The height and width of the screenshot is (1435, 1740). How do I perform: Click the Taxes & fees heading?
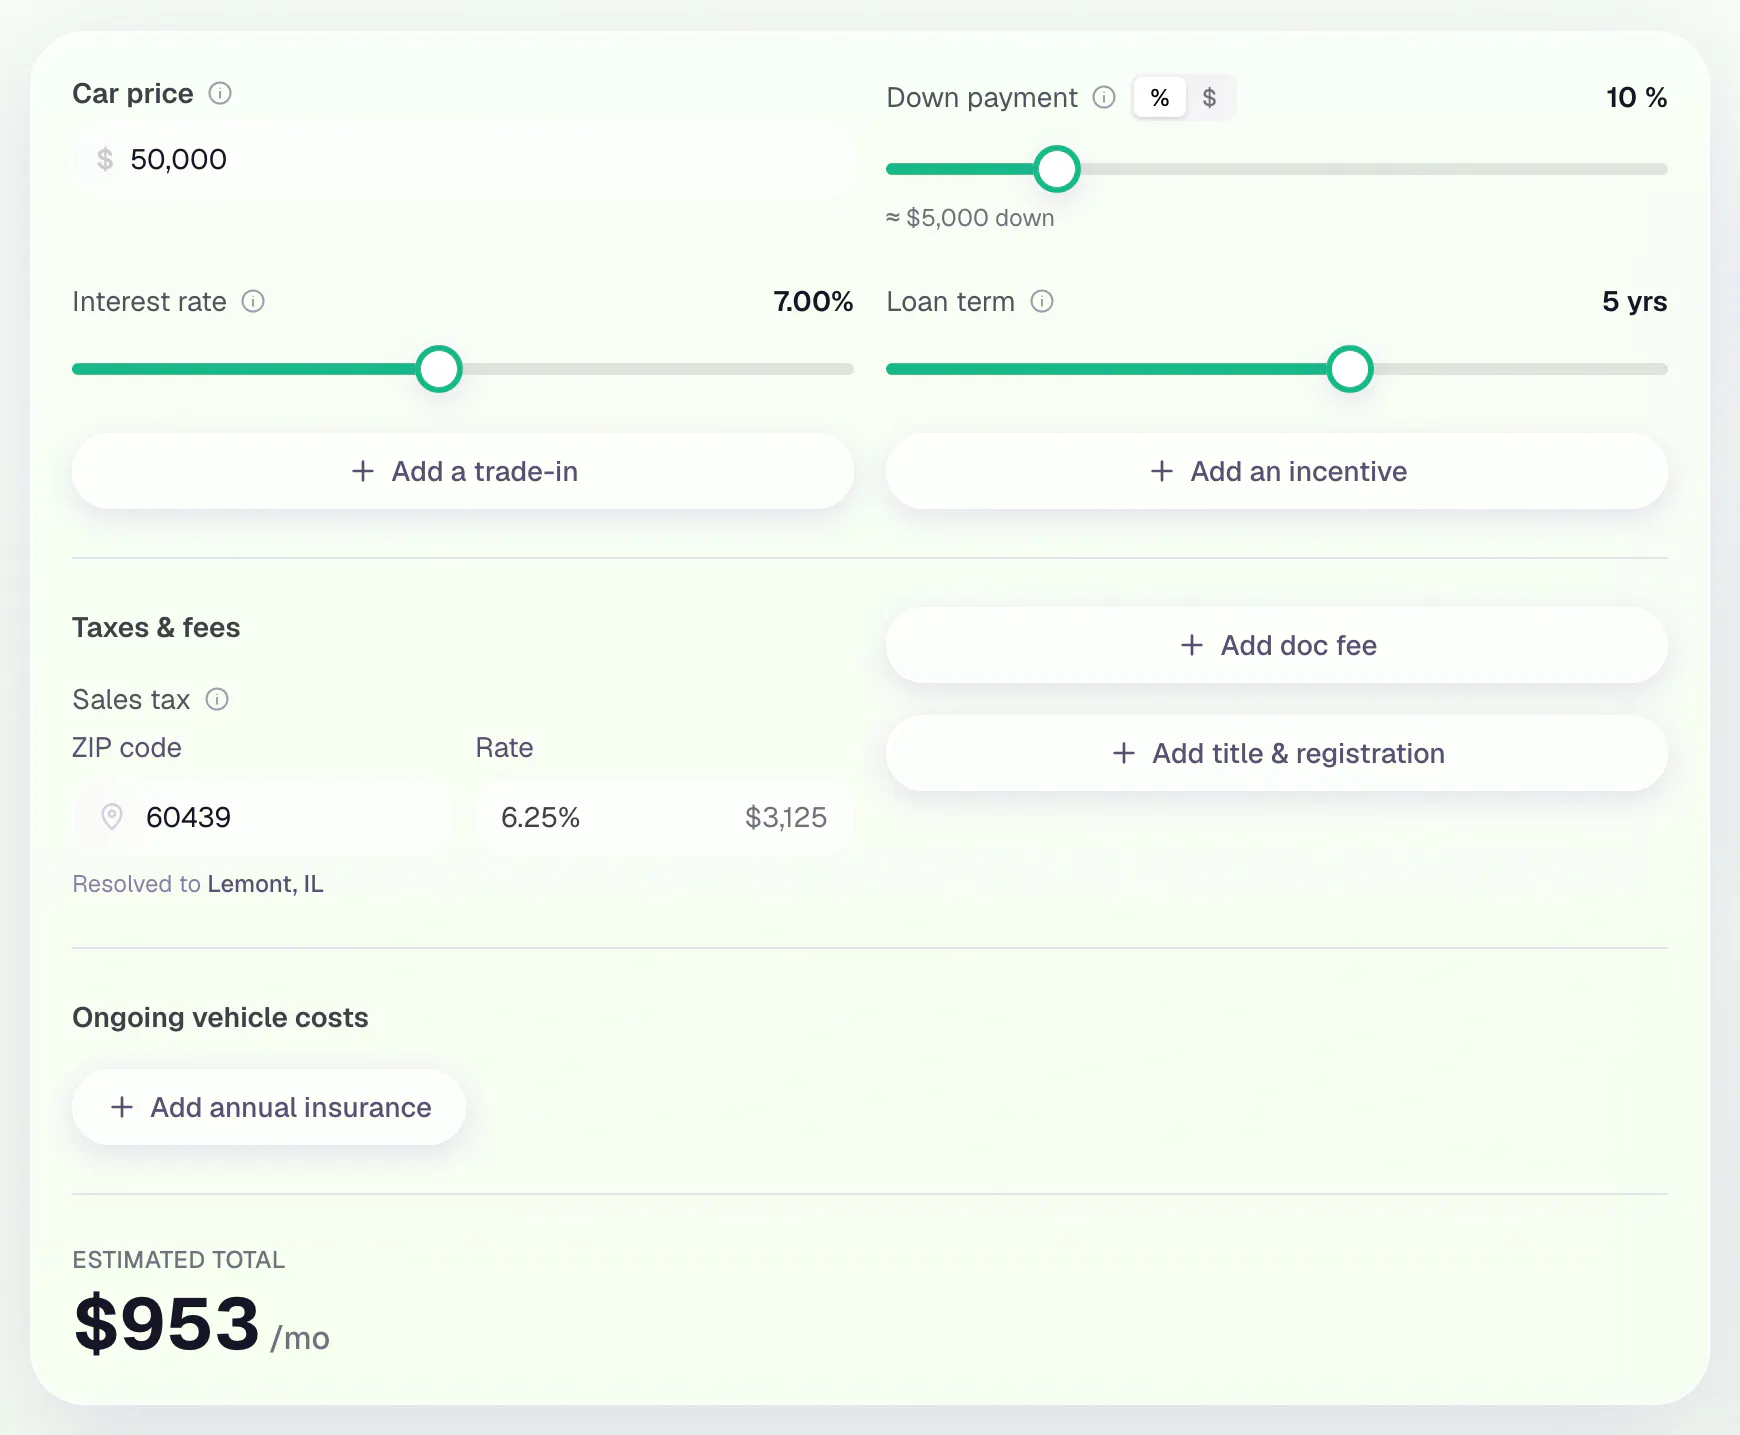point(156,627)
